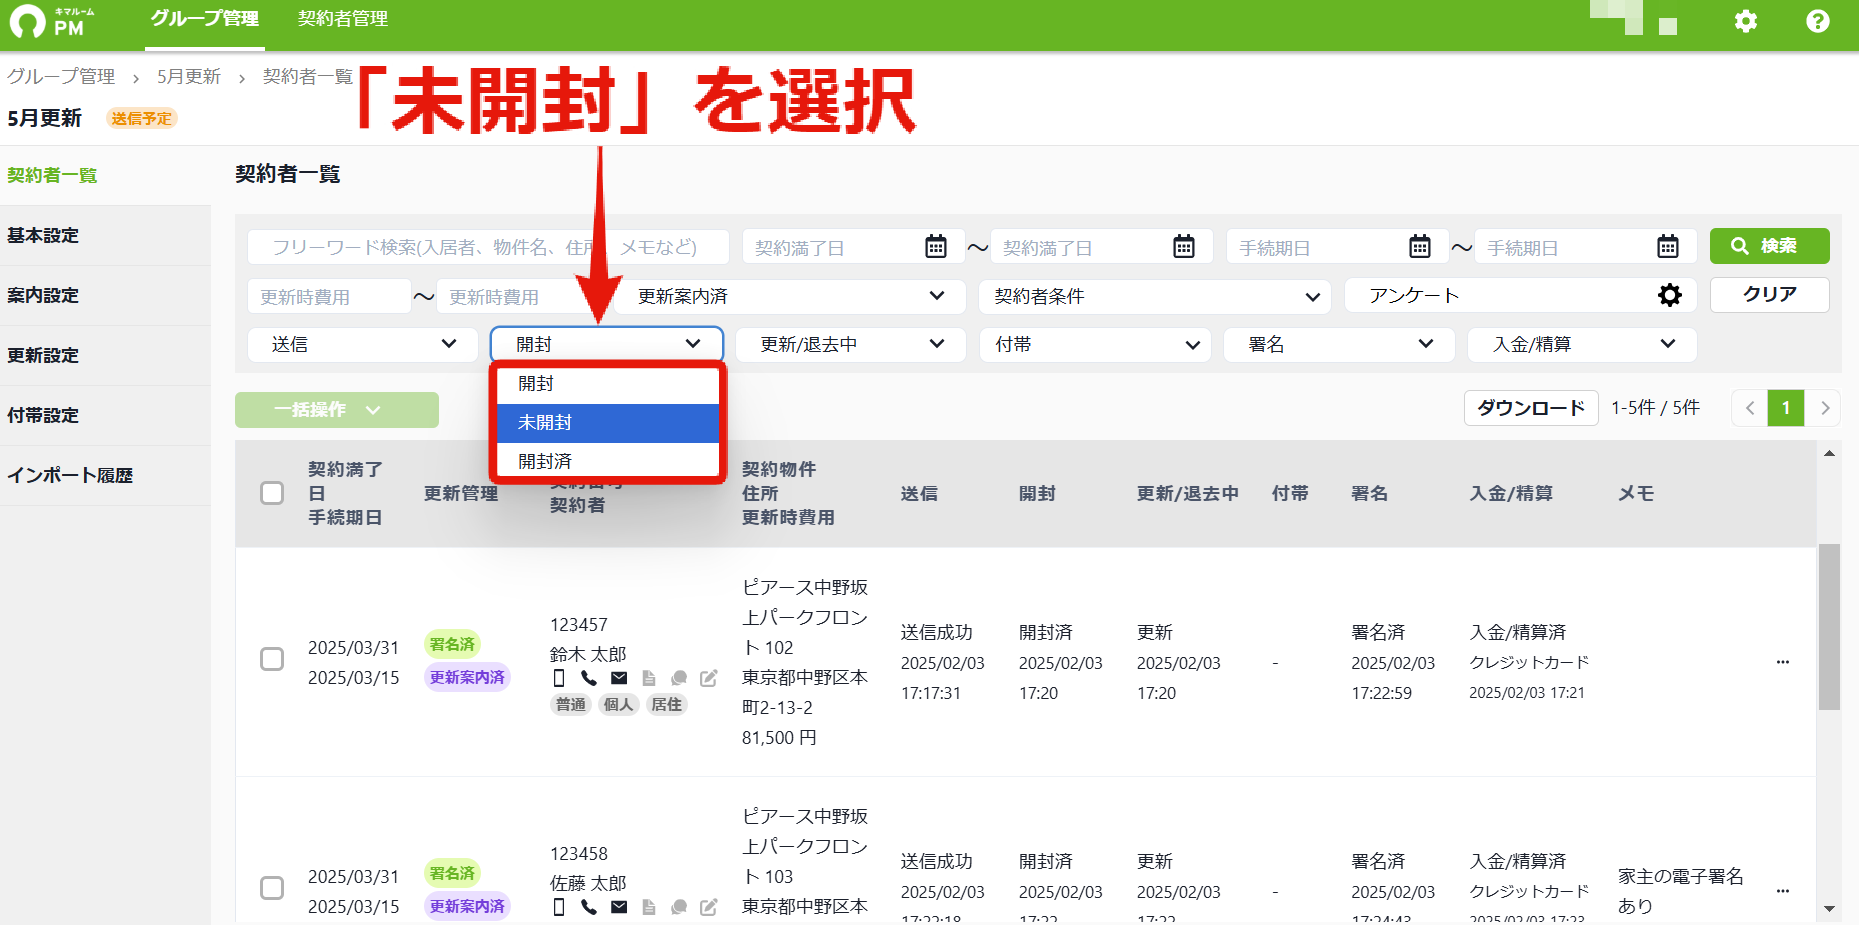Click the chat bubble icon for 鈴木 太郎
The image size is (1859, 925).
pos(679,678)
